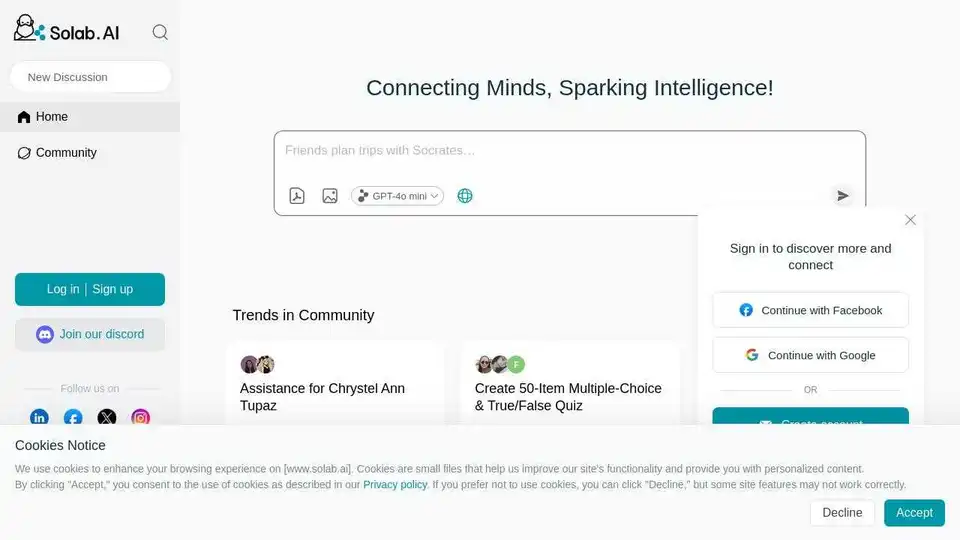
Task: Open the GPT-4o mini model dropdown
Action: pos(397,196)
